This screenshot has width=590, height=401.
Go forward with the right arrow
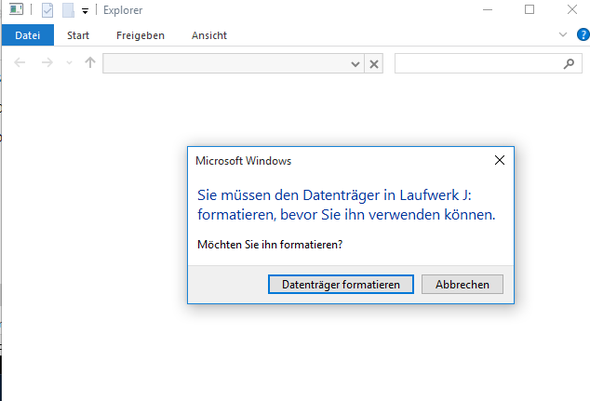pyautogui.click(x=47, y=62)
